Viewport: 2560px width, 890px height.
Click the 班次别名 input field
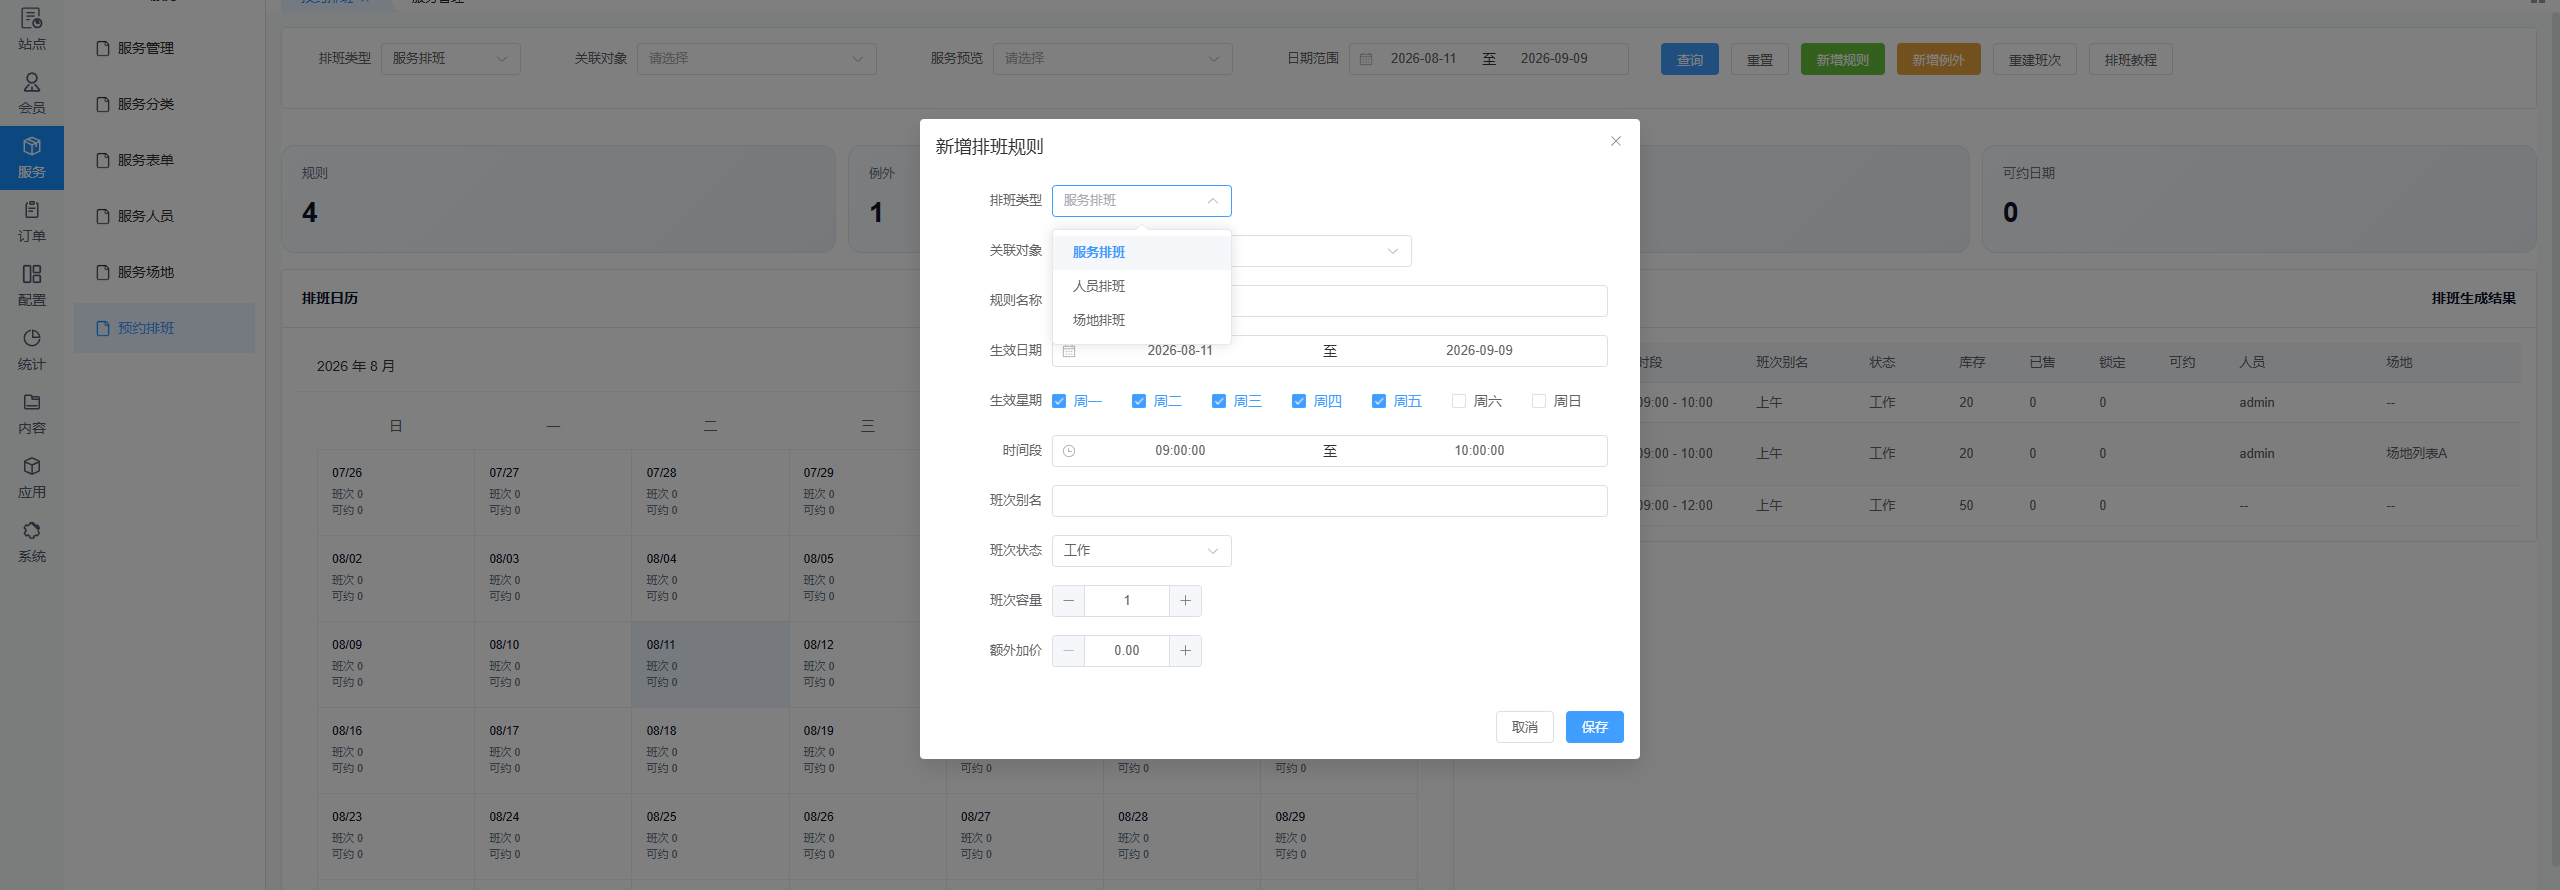coord(1330,501)
